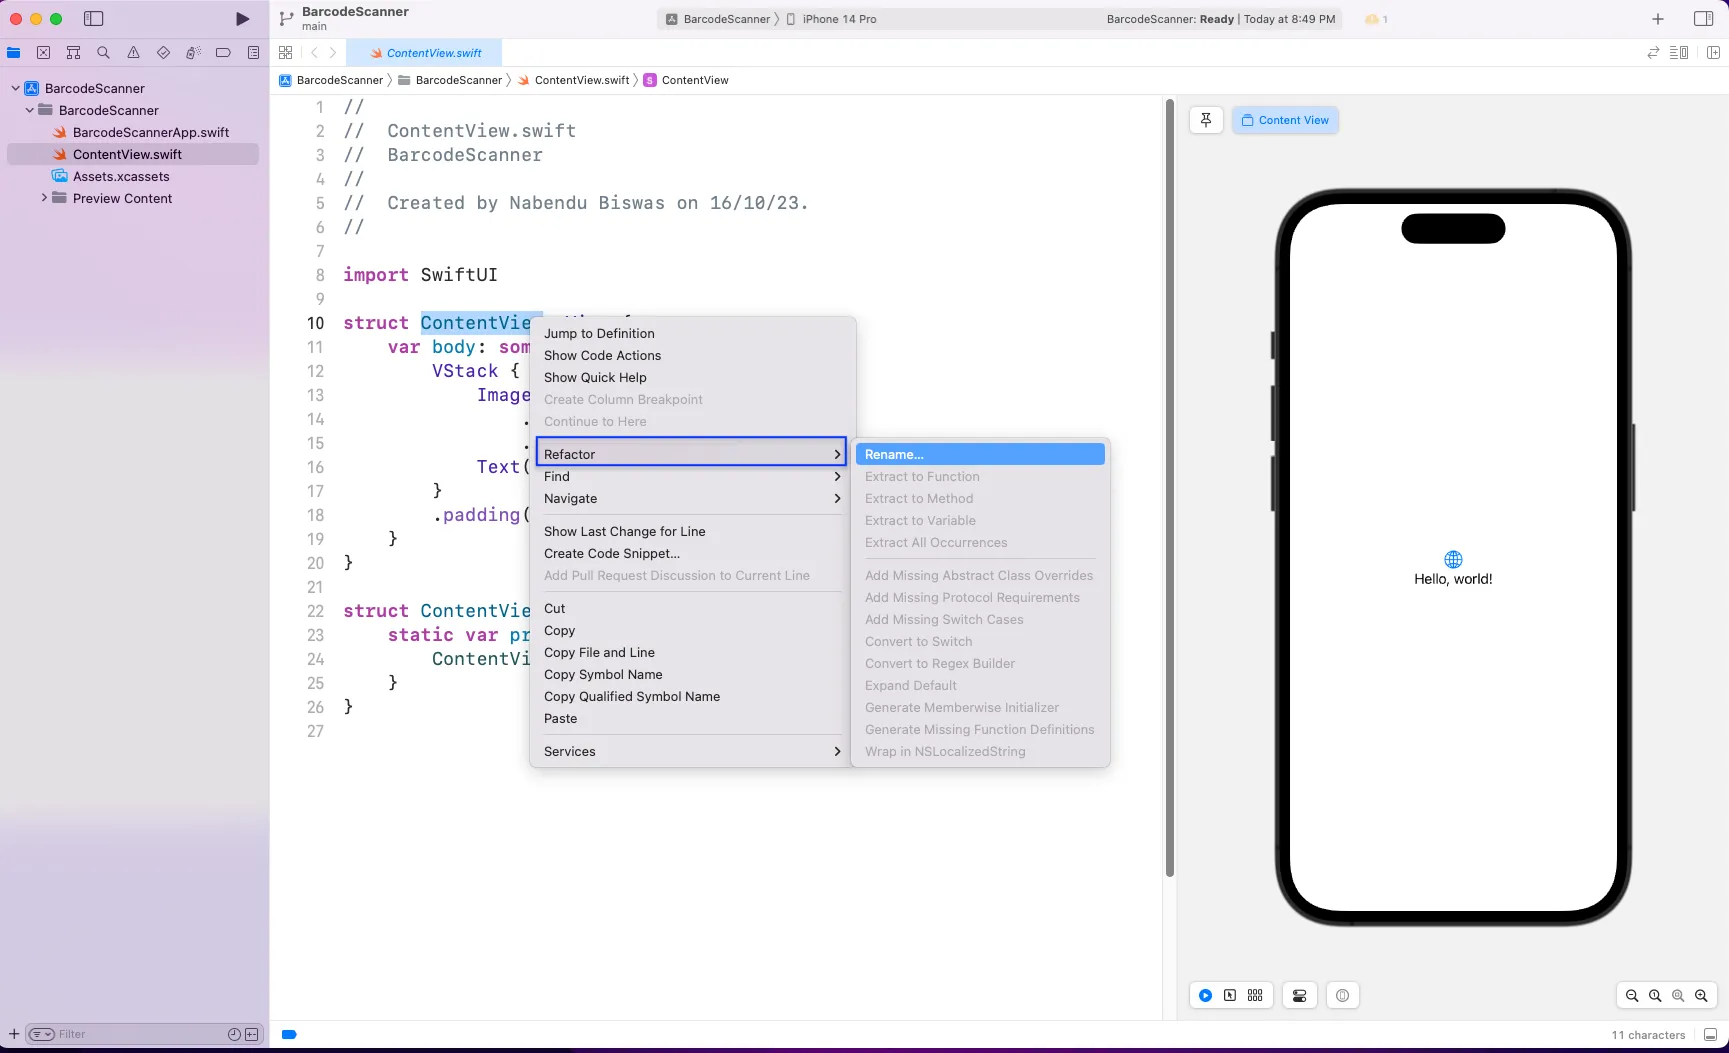Open the Project navigator folder icon
This screenshot has height=1053, width=1729.
[14, 53]
